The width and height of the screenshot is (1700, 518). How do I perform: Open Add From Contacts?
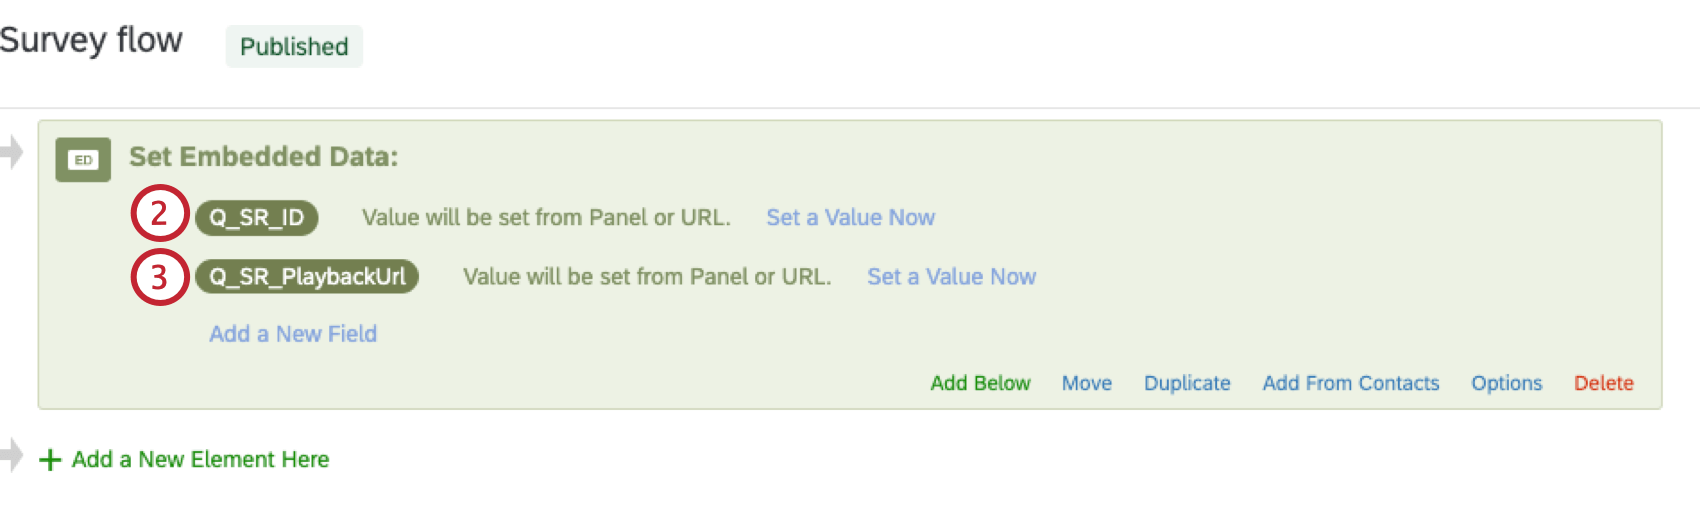tap(1351, 383)
